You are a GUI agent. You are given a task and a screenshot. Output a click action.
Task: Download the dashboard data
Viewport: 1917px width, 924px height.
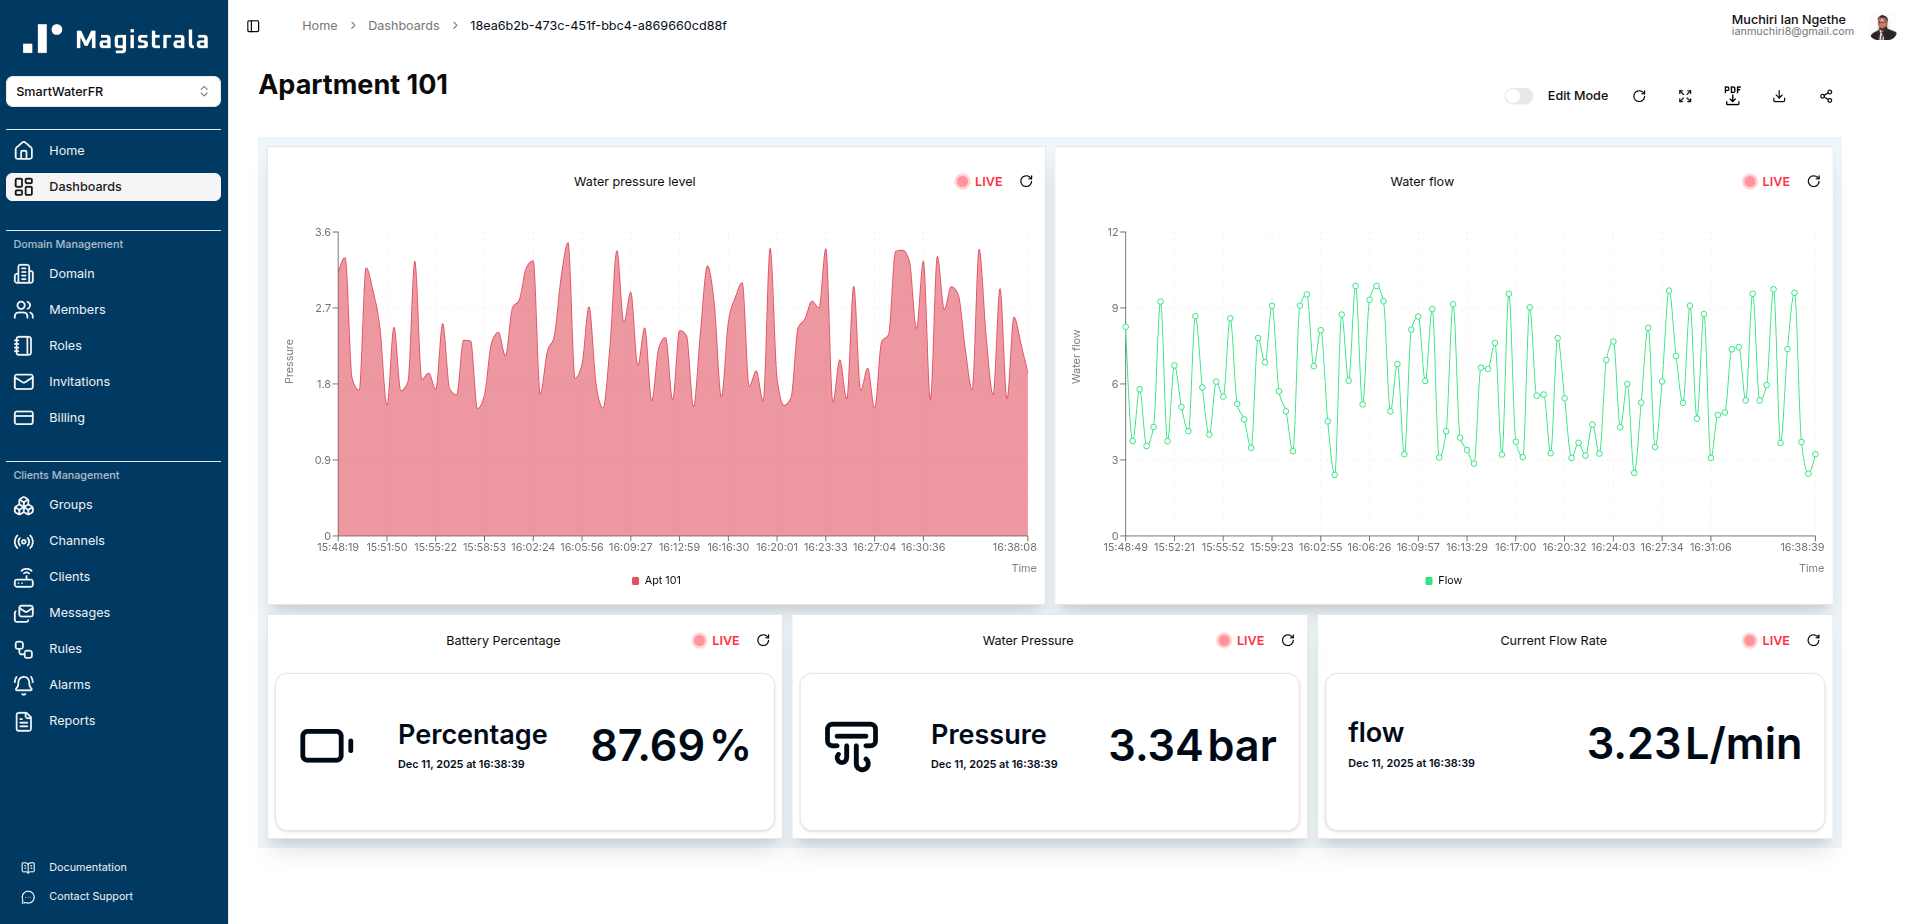pos(1780,96)
